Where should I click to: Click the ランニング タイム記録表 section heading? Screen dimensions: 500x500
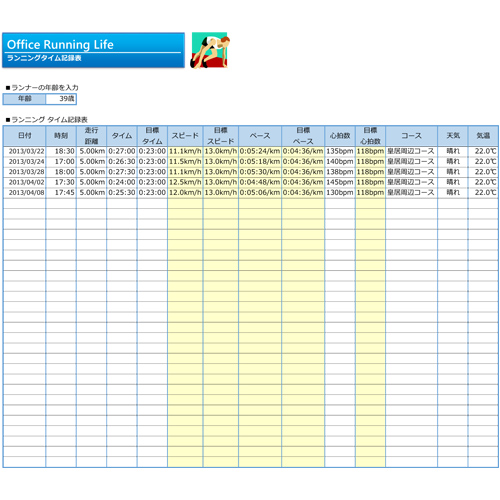tap(47, 120)
